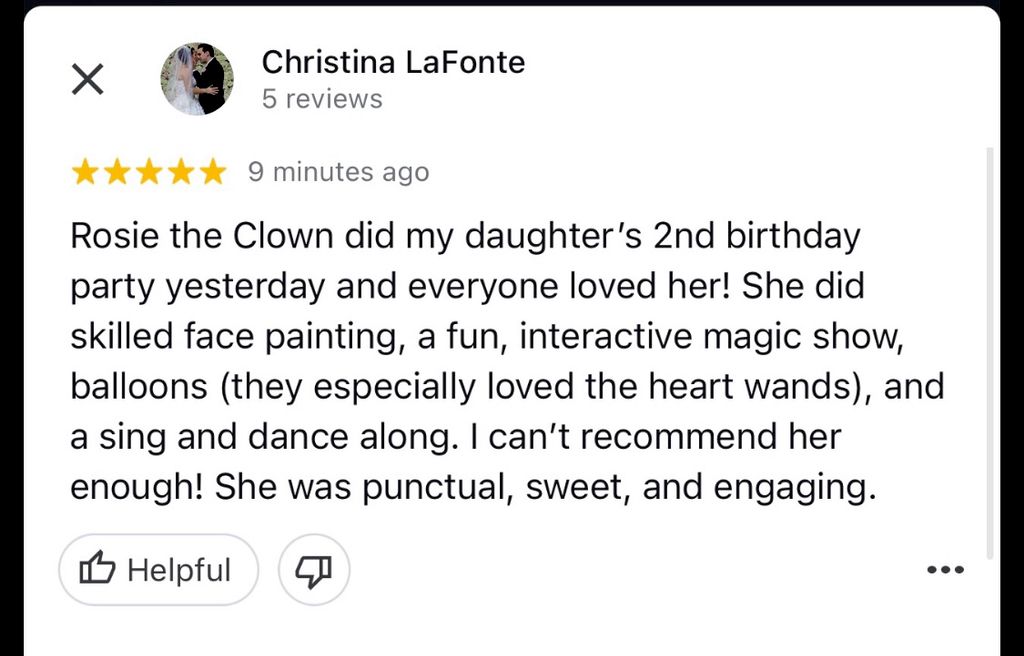Select the fifth yellow rating star
The width and height of the screenshot is (1024, 656).
pos(213,172)
